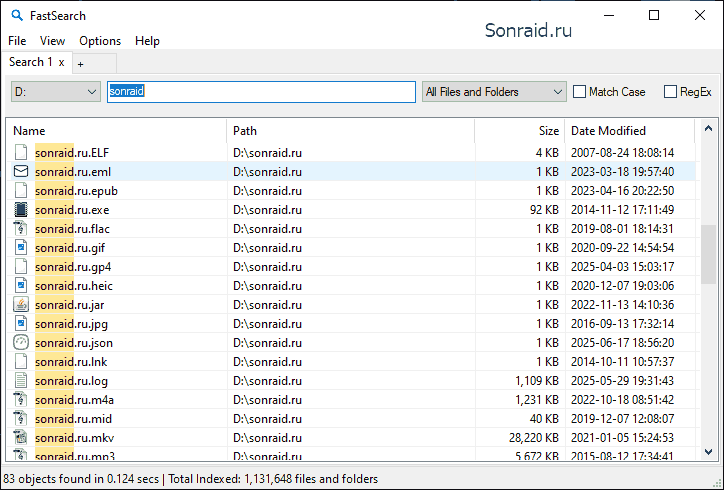Click the image icon of sonraid.ru.jpg
This screenshot has width=724, height=490.
coord(21,323)
